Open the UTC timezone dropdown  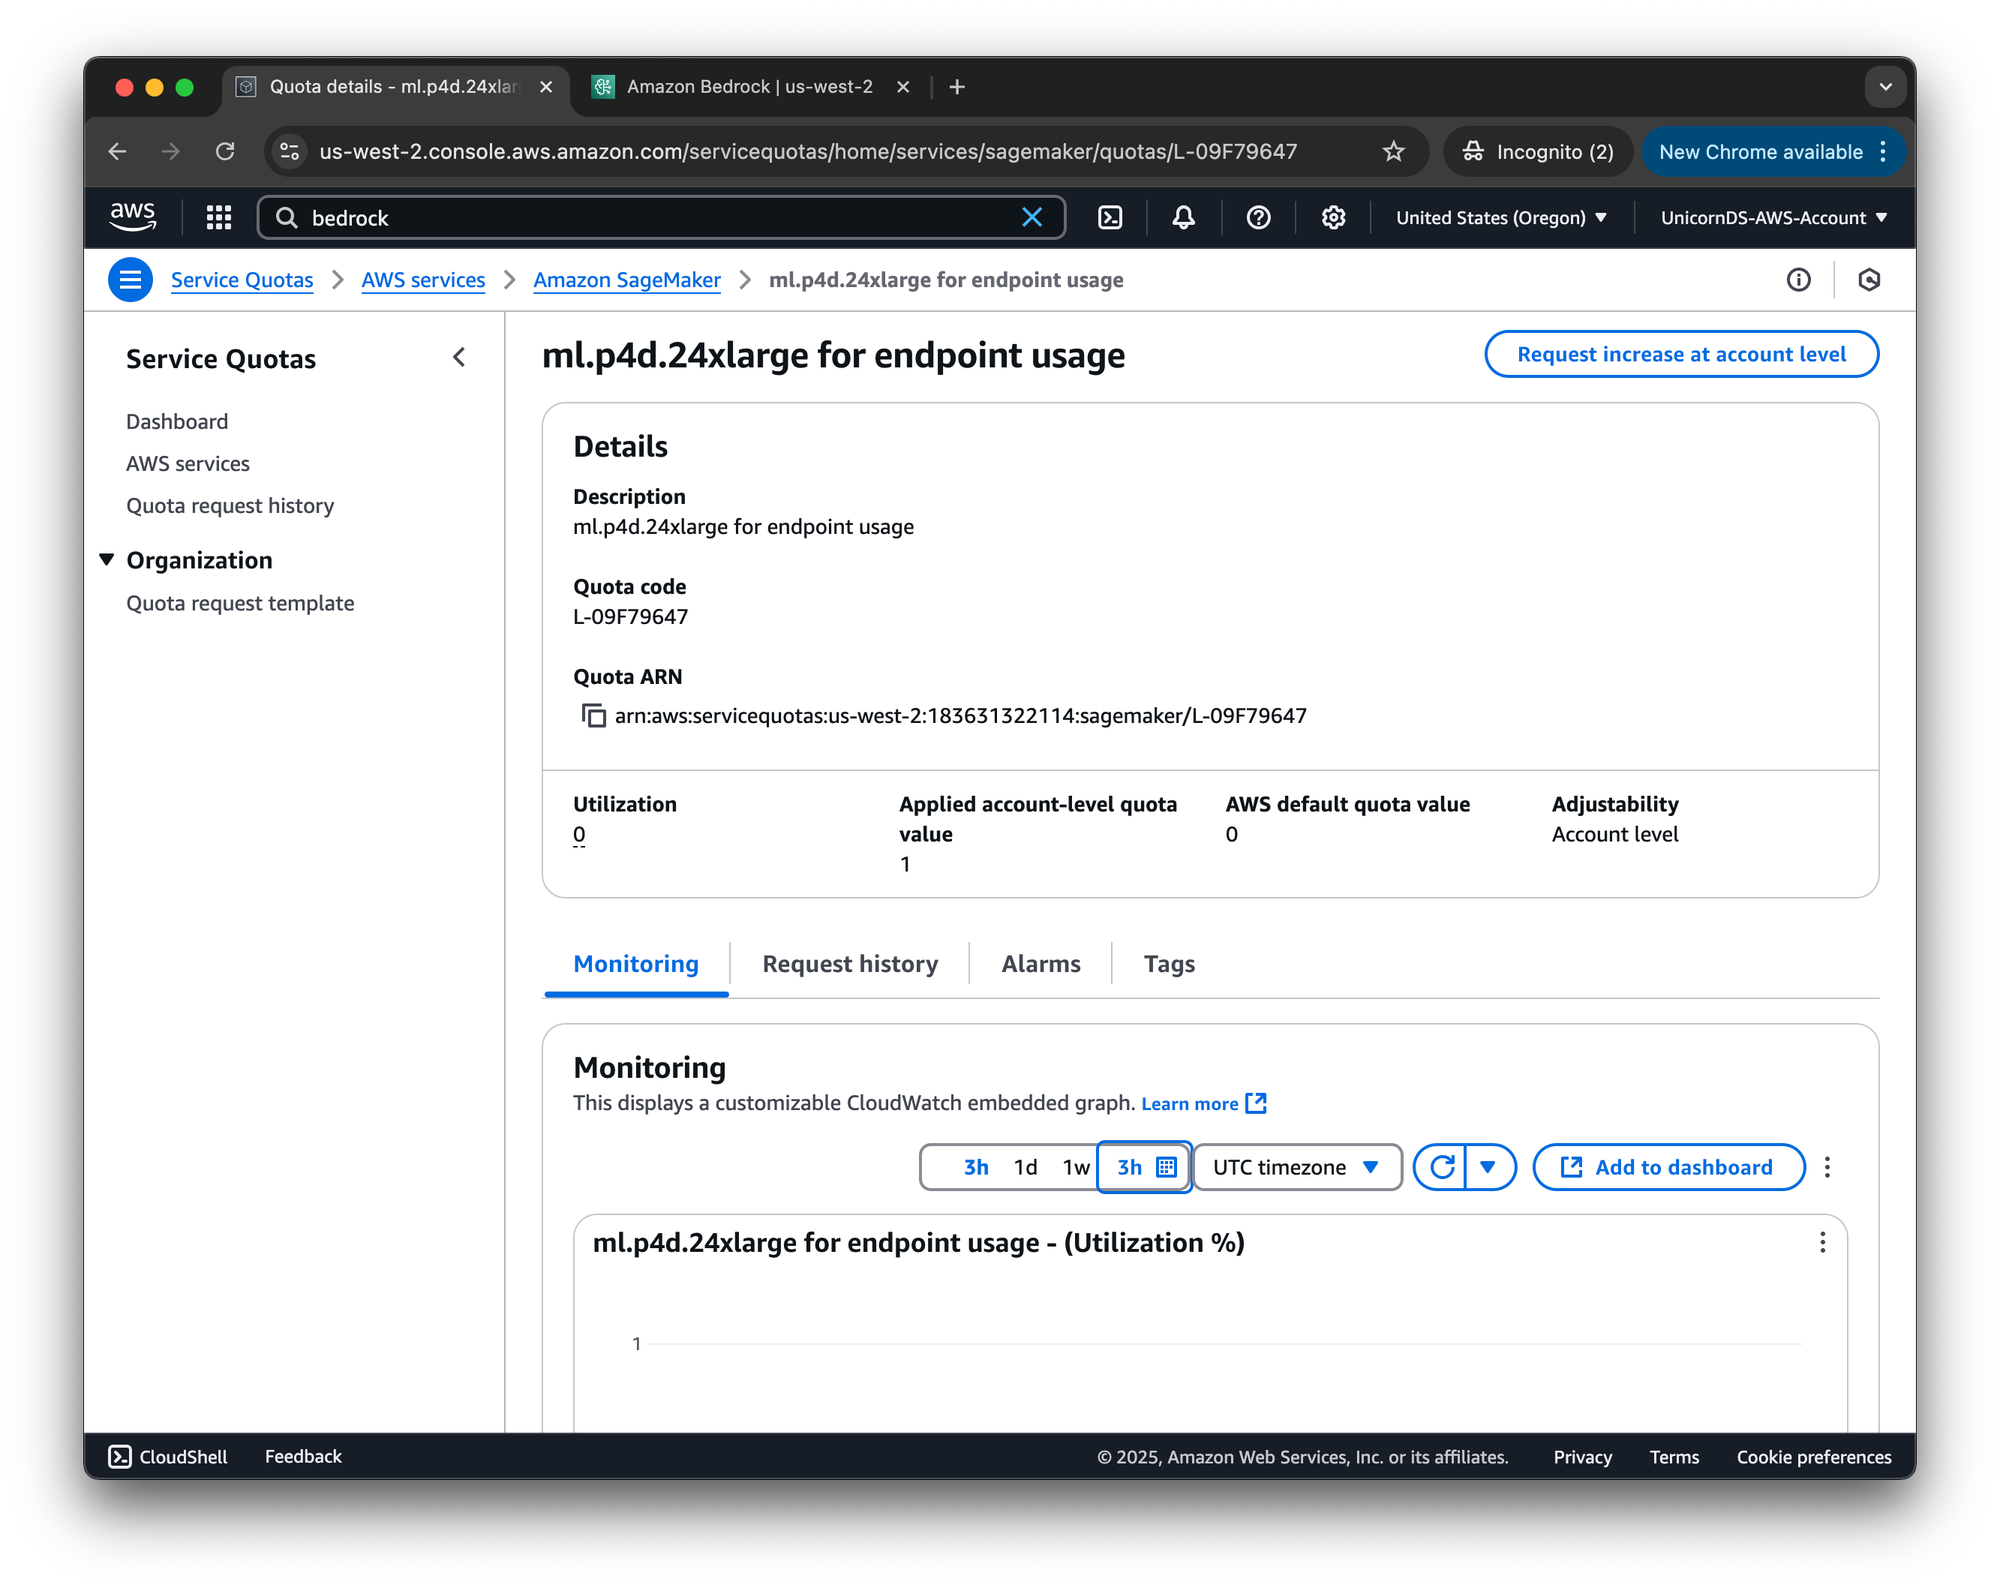click(1296, 1167)
